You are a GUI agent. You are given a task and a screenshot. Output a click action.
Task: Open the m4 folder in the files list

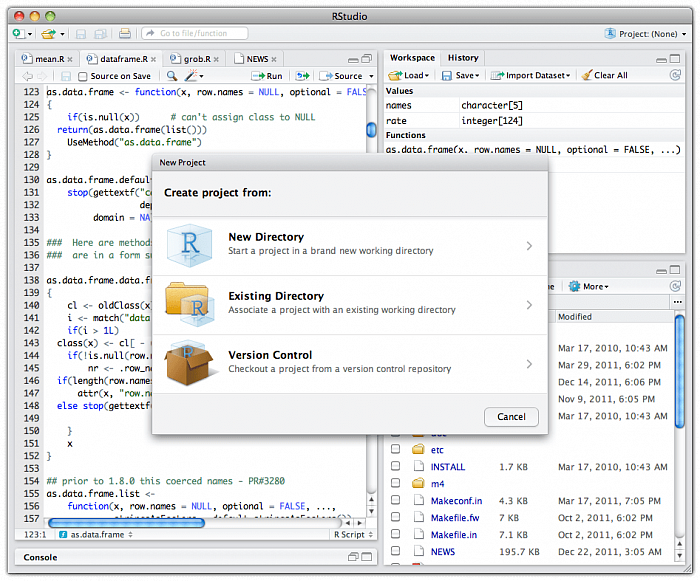click(437, 484)
